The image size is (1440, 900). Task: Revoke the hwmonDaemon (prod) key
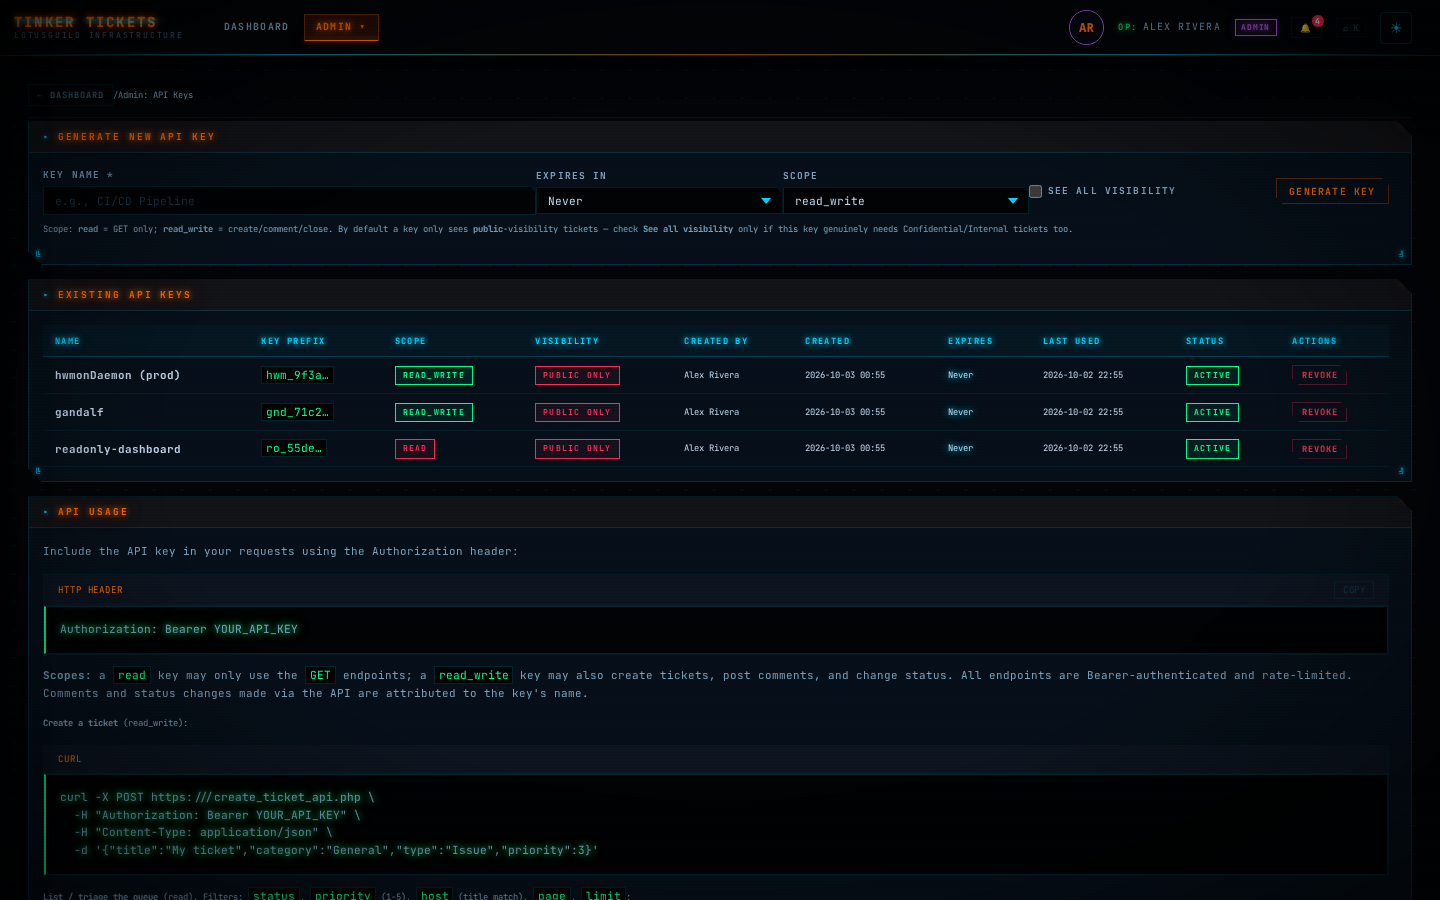pyautogui.click(x=1319, y=375)
